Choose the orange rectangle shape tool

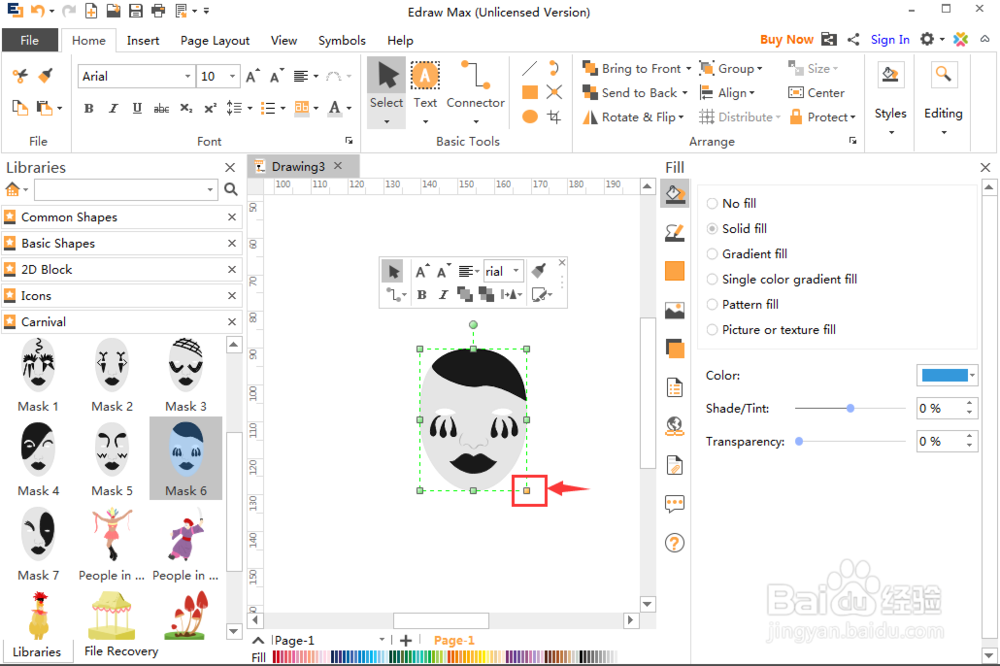coord(529,92)
